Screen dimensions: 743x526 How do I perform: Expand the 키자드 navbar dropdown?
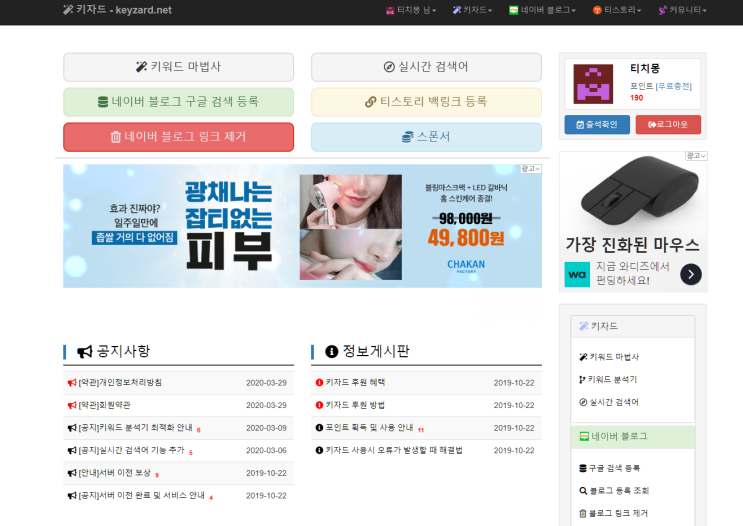472,10
